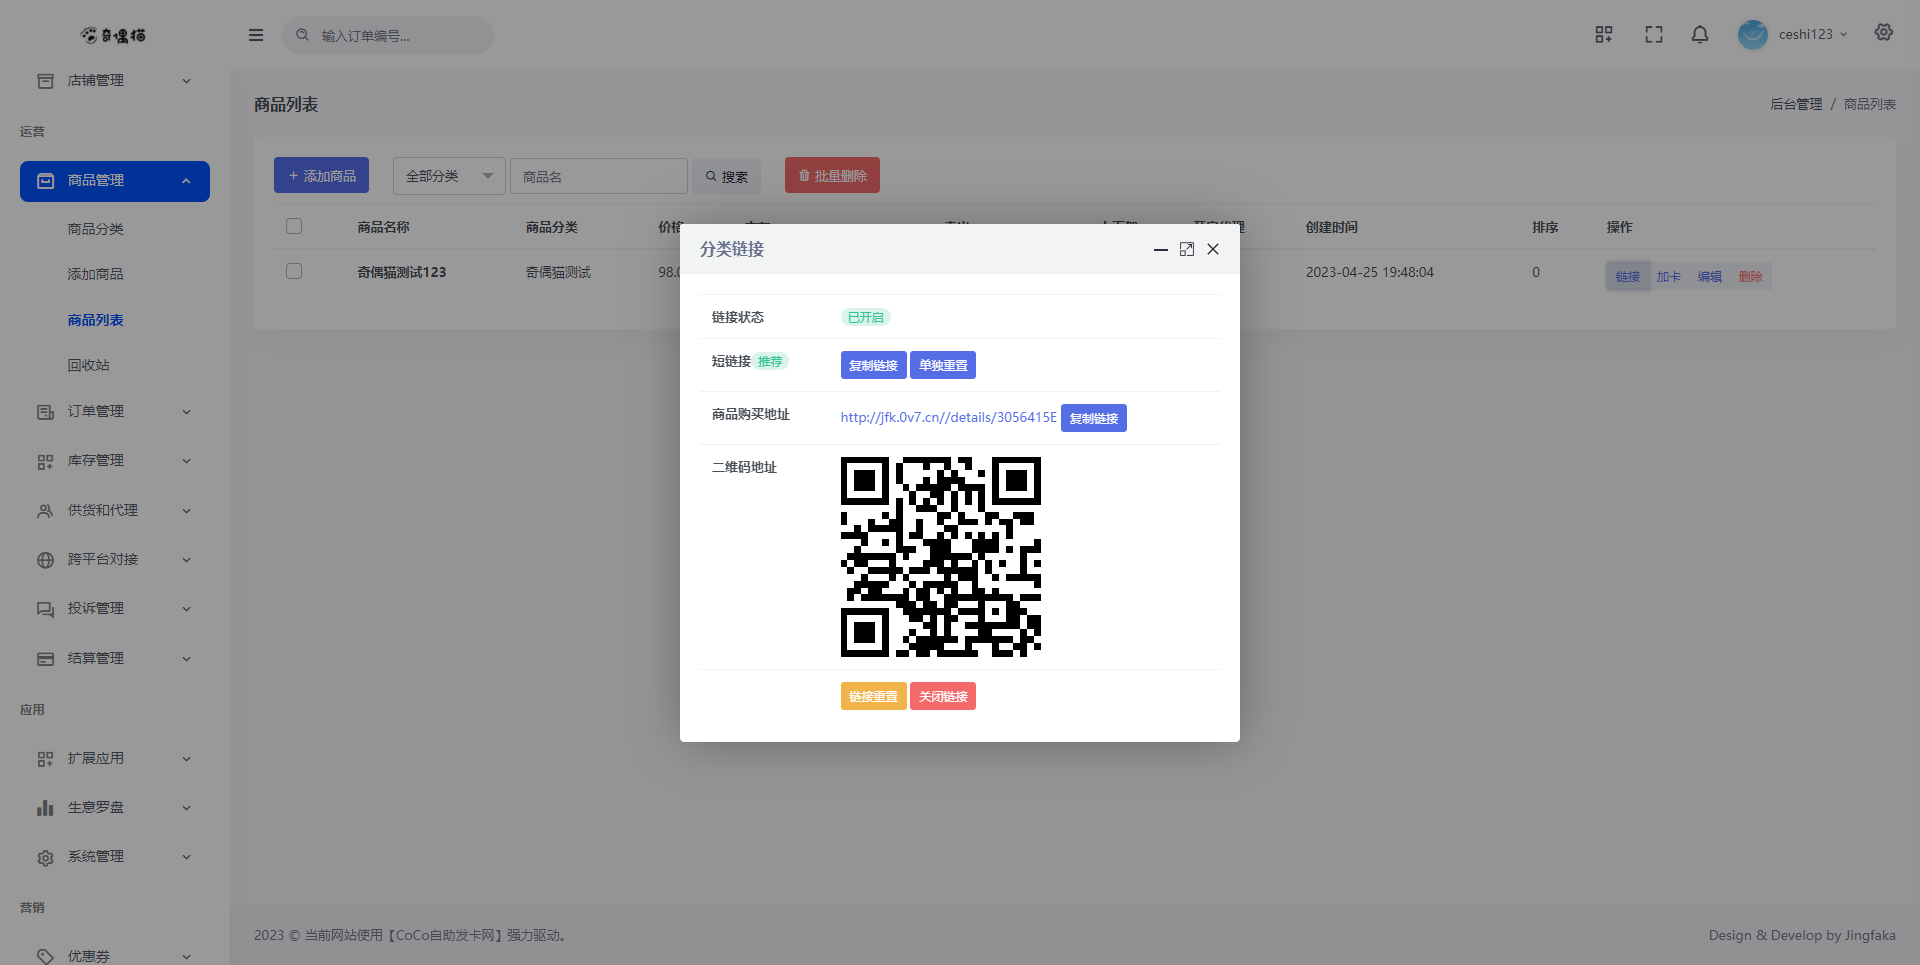Open the 全部分类 category dropdown
This screenshot has width=1920, height=965.
pyautogui.click(x=449, y=176)
